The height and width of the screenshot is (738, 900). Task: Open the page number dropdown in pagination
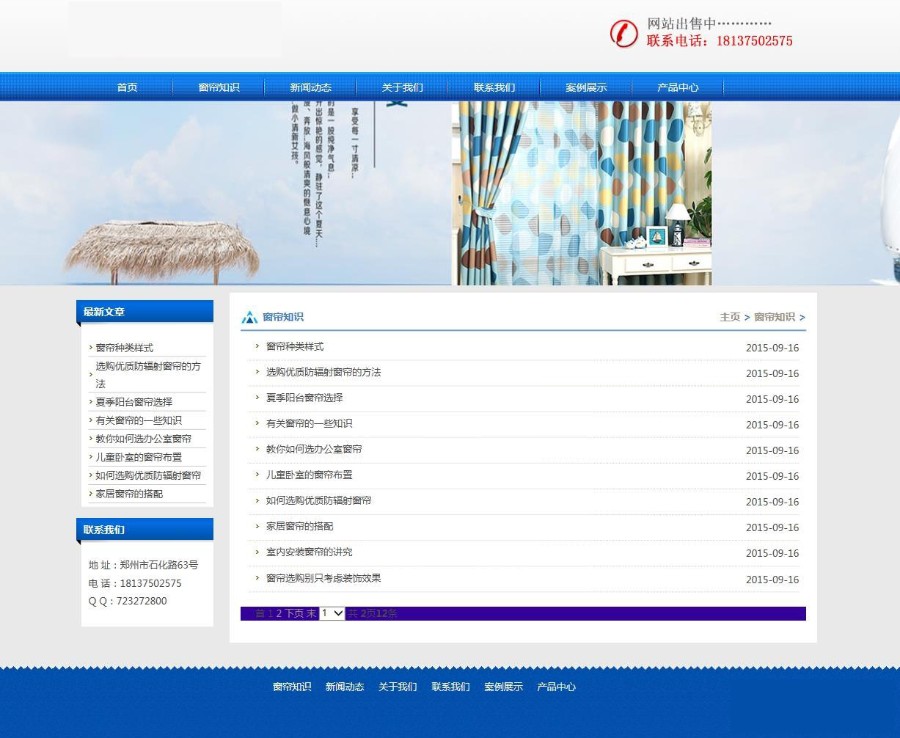332,613
